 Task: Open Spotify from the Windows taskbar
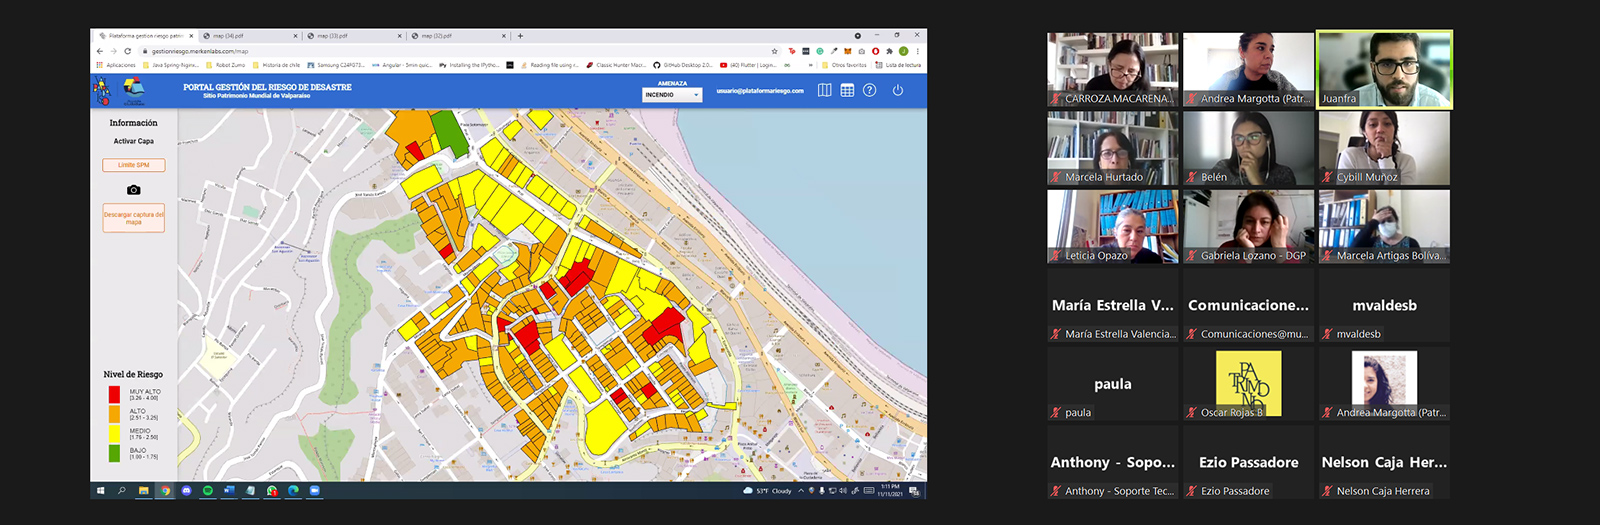tap(208, 491)
